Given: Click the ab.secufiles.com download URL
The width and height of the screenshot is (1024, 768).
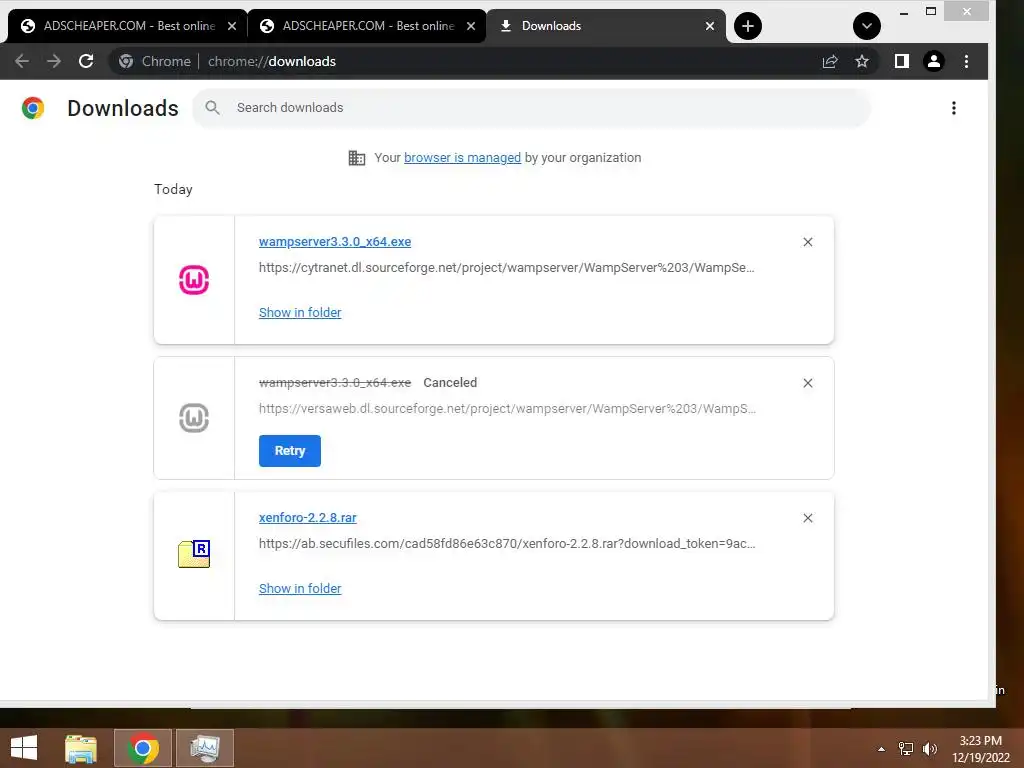Looking at the screenshot, I should pos(507,544).
